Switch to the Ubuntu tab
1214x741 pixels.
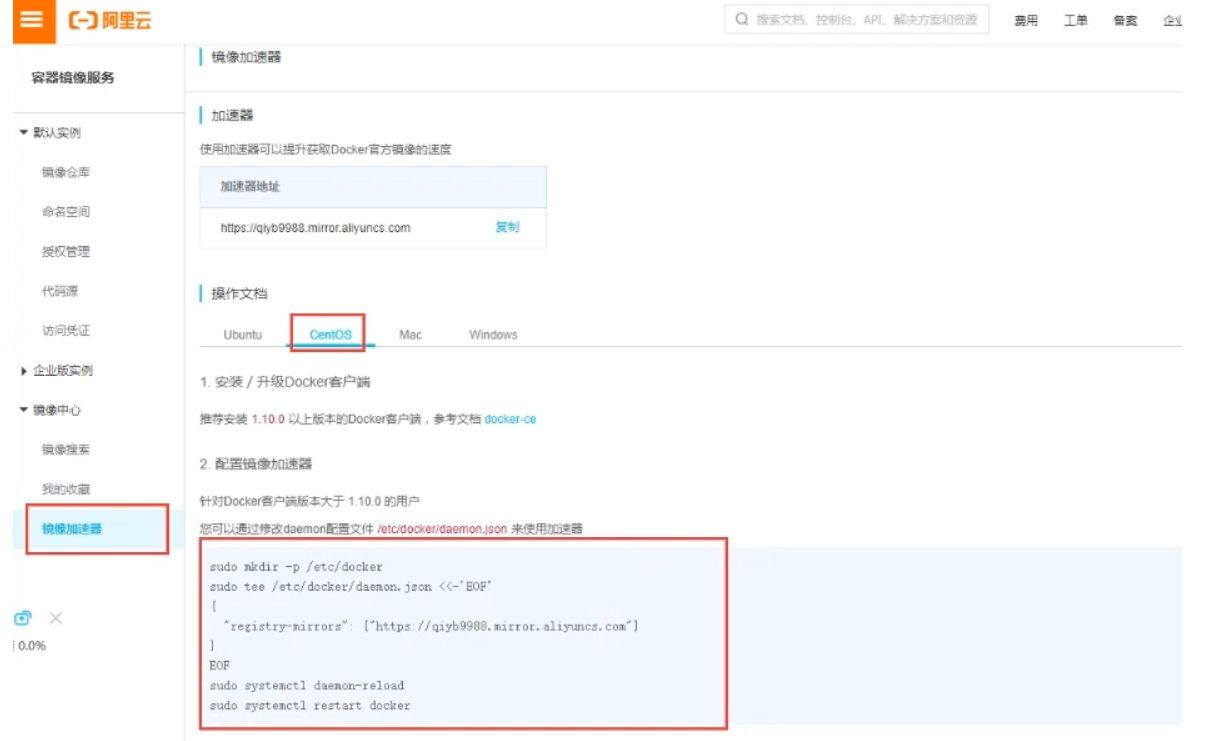(x=243, y=335)
